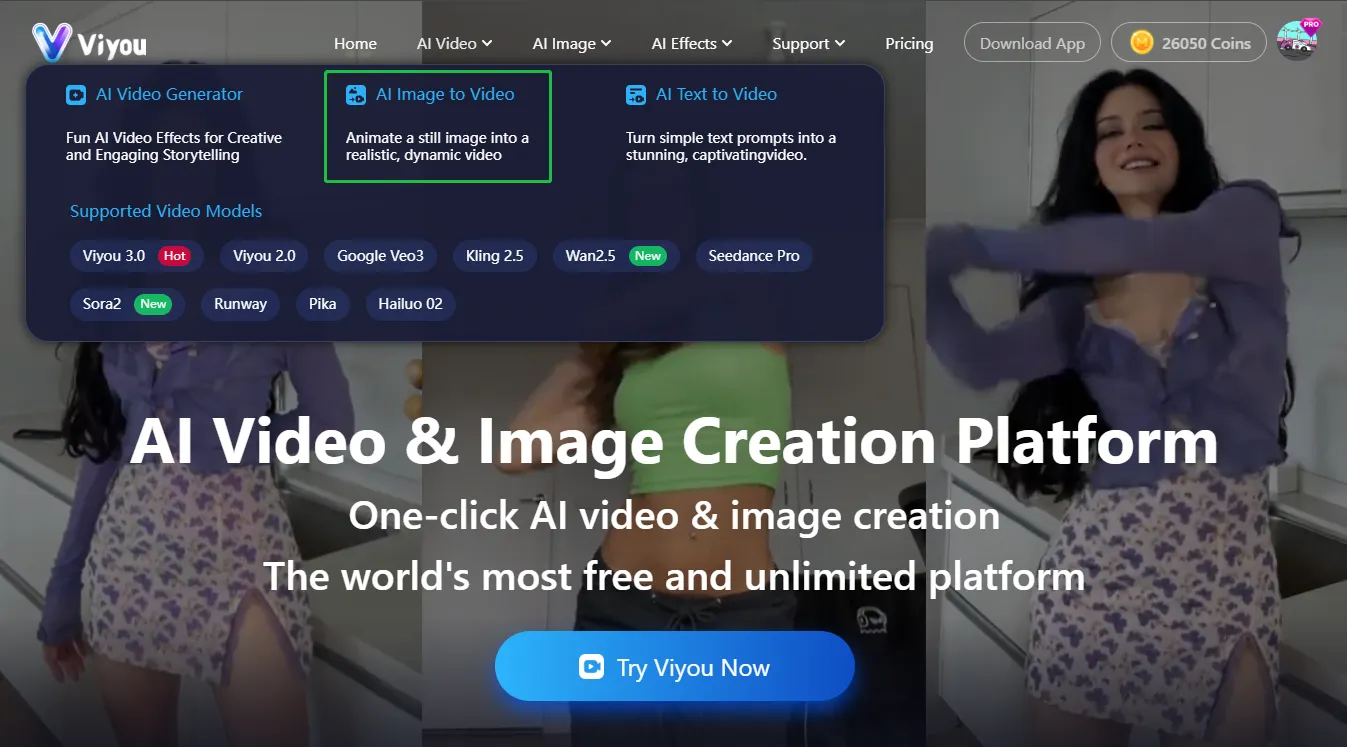
Task: Open your profile avatar with the PRO badge
Action: click(1297, 43)
